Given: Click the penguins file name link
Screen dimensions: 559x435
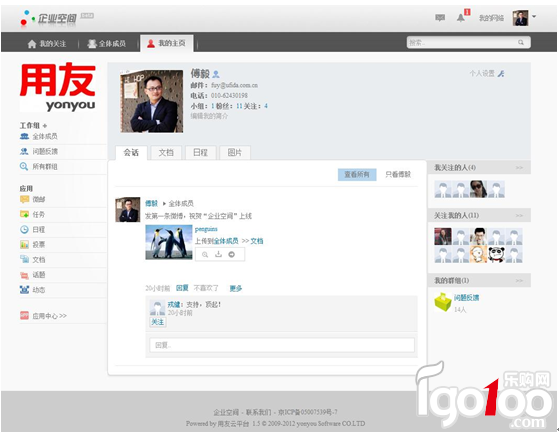Looking at the screenshot, I should pyautogui.click(x=206, y=229).
